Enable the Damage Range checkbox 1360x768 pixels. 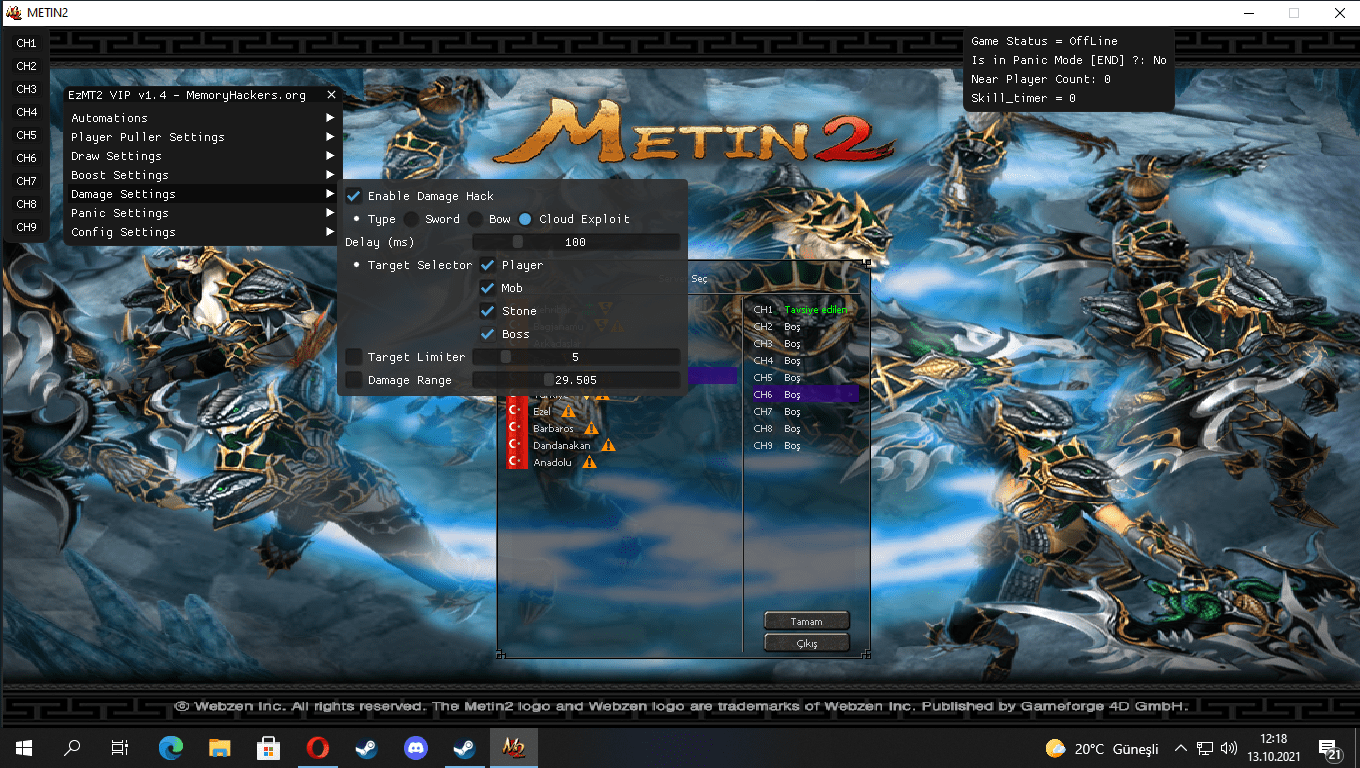click(x=353, y=380)
